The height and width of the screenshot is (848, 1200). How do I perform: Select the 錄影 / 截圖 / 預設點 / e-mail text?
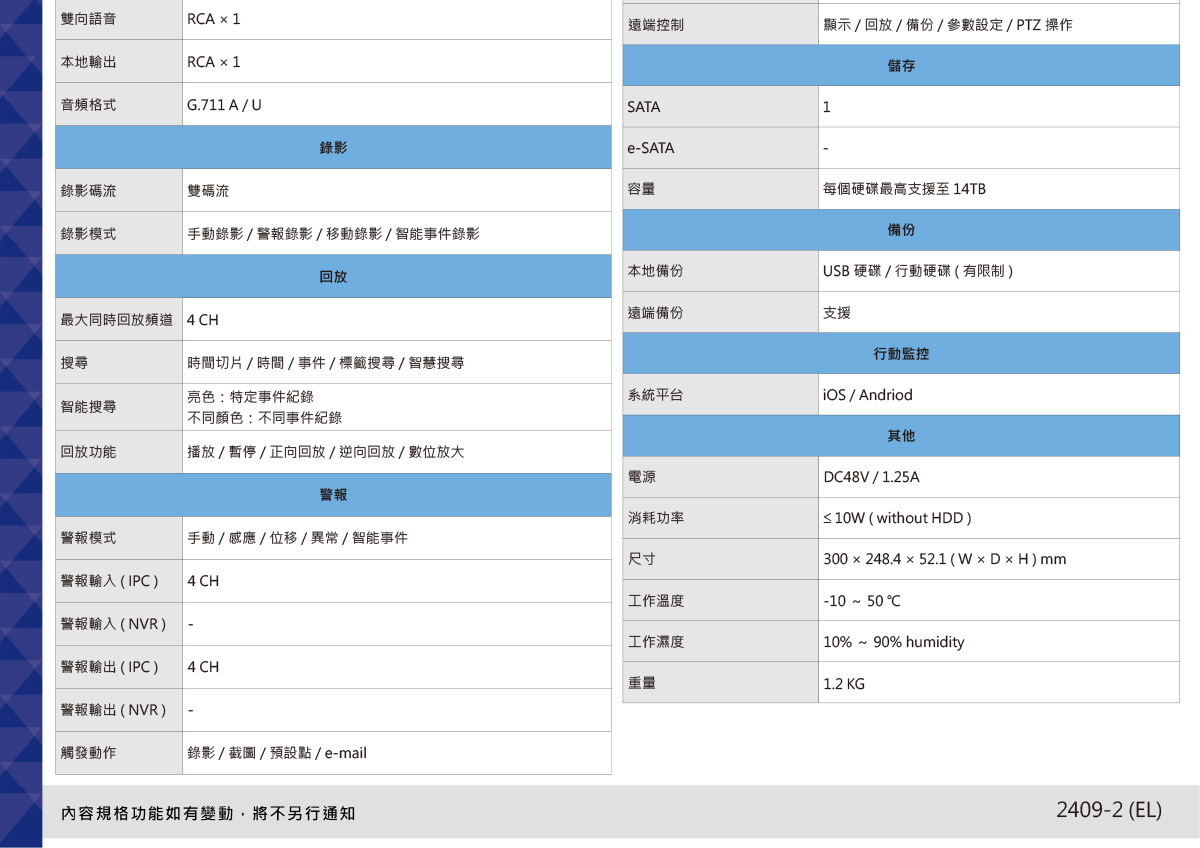click(x=278, y=753)
